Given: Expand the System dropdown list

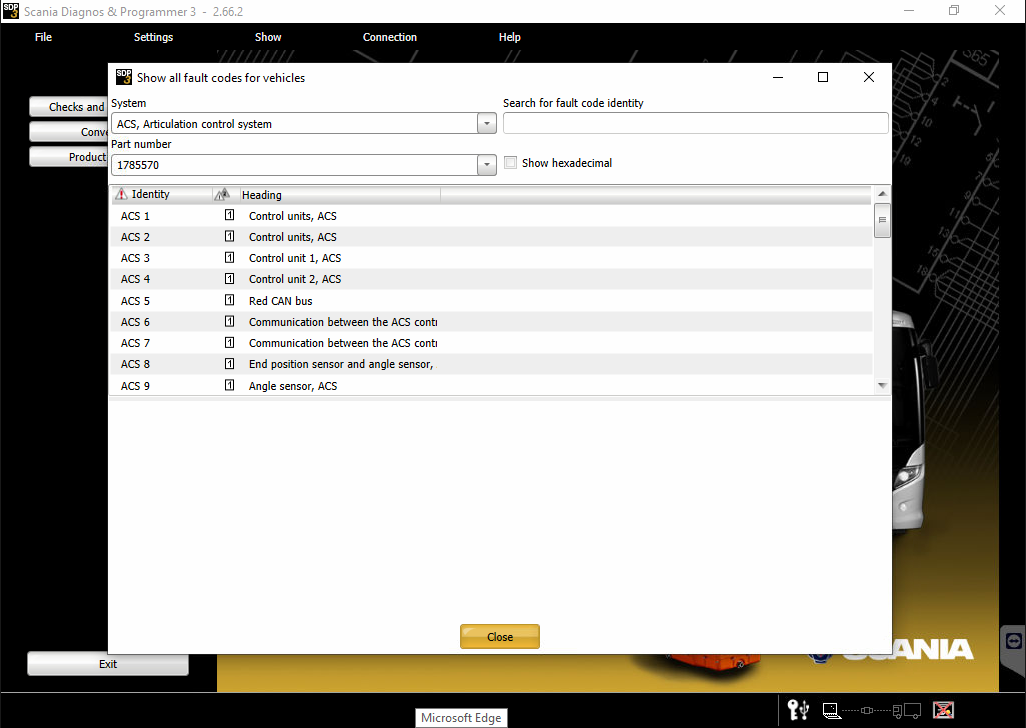Looking at the screenshot, I should click(487, 124).
